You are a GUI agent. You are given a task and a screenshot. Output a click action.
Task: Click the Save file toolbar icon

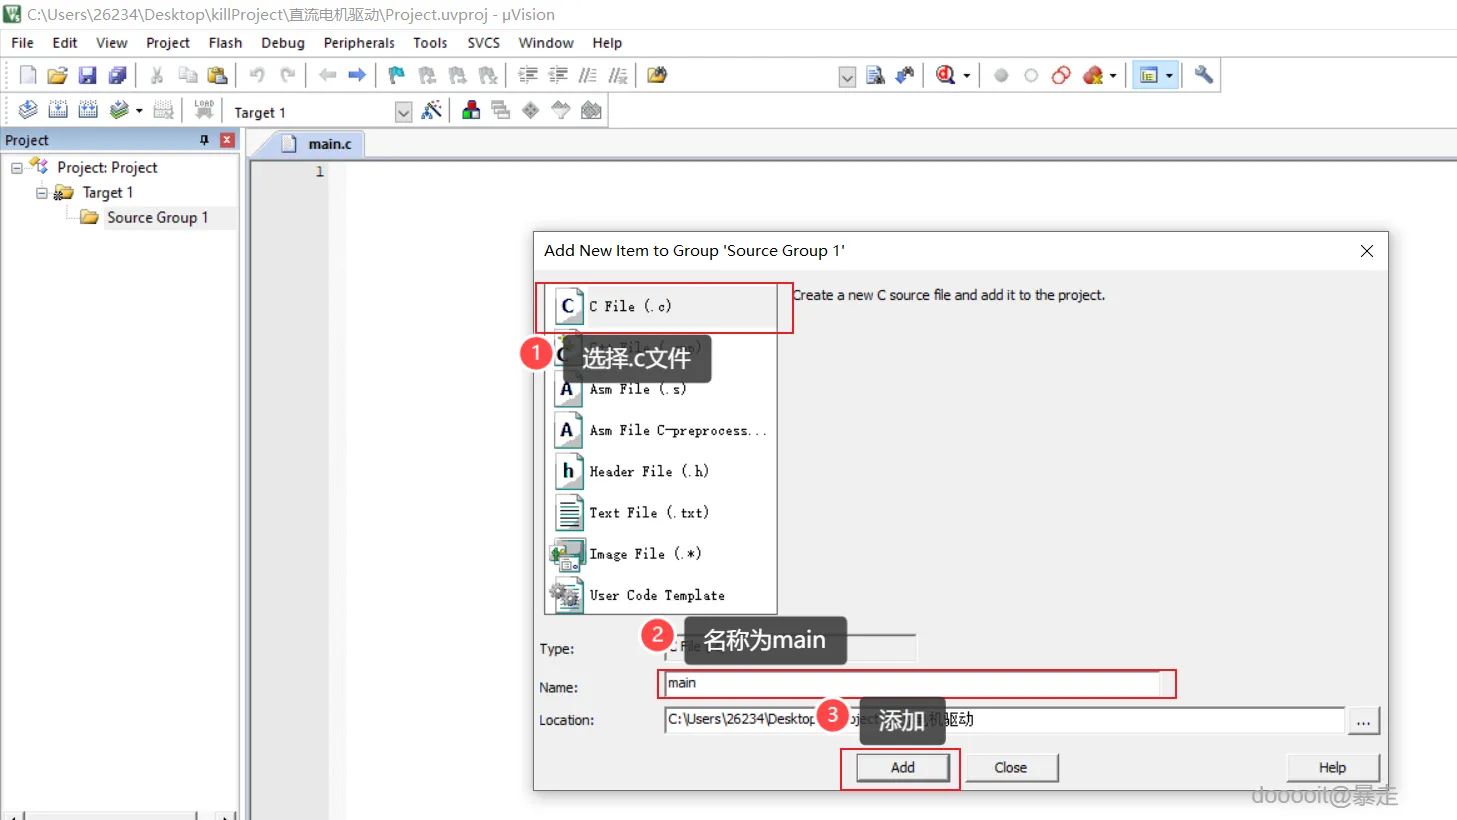click(88, 75)
